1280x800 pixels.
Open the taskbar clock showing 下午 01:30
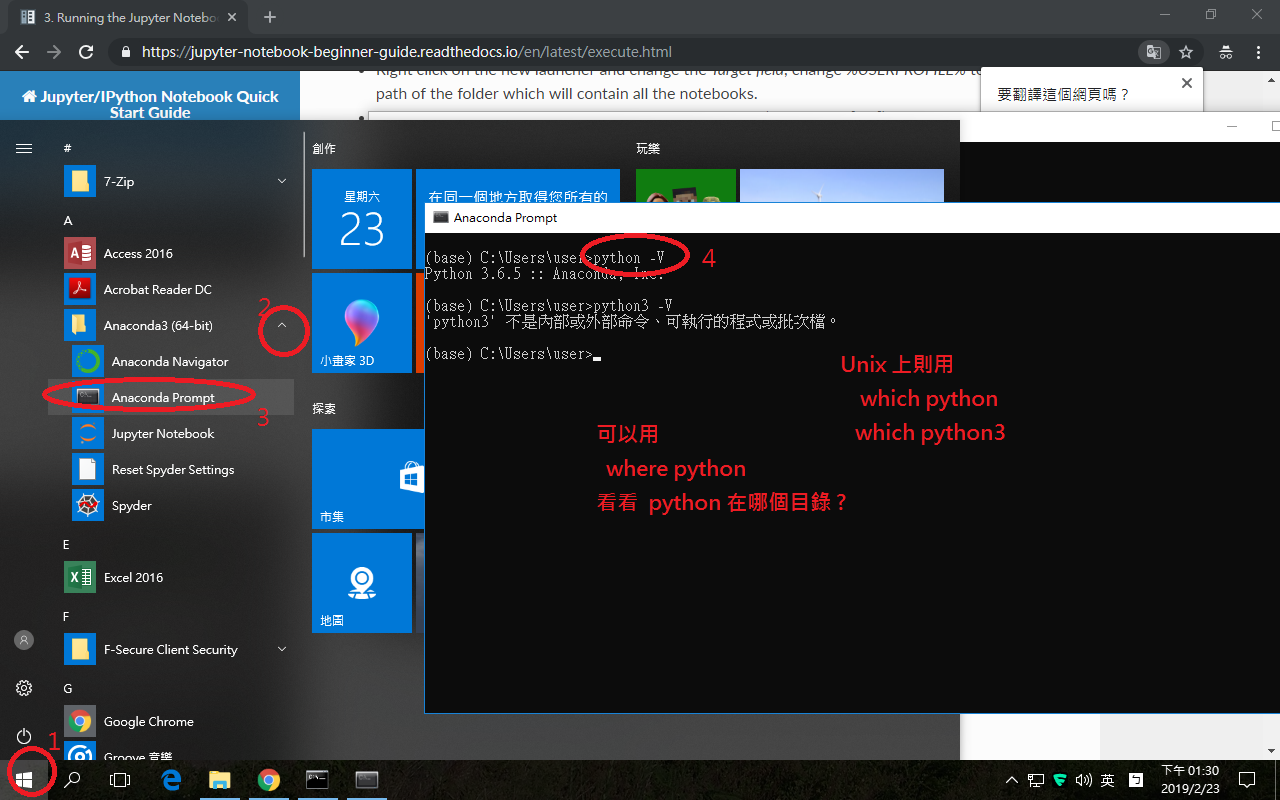pyautogui.click(x=1190, y=780)
